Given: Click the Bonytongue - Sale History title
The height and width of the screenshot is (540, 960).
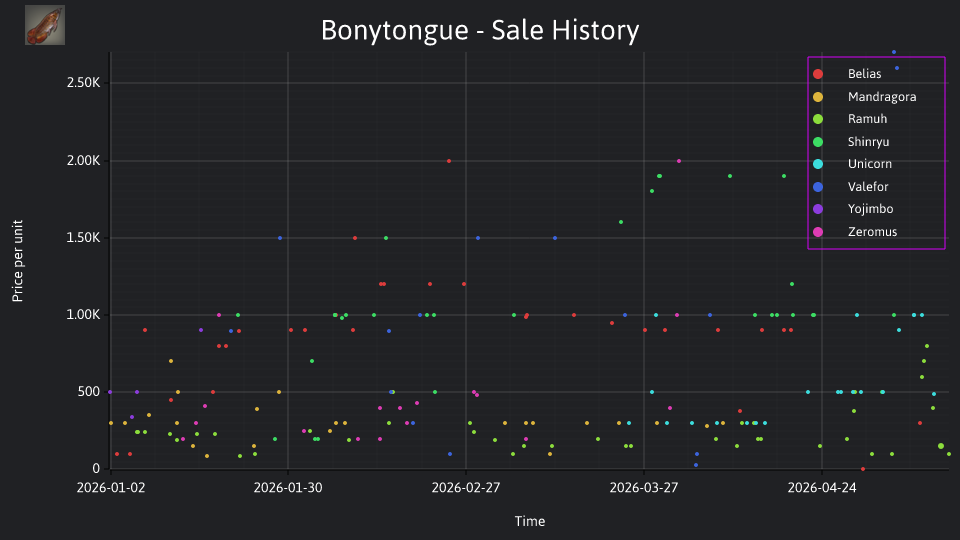Looking at the screenshot, I should click(480, 30).
